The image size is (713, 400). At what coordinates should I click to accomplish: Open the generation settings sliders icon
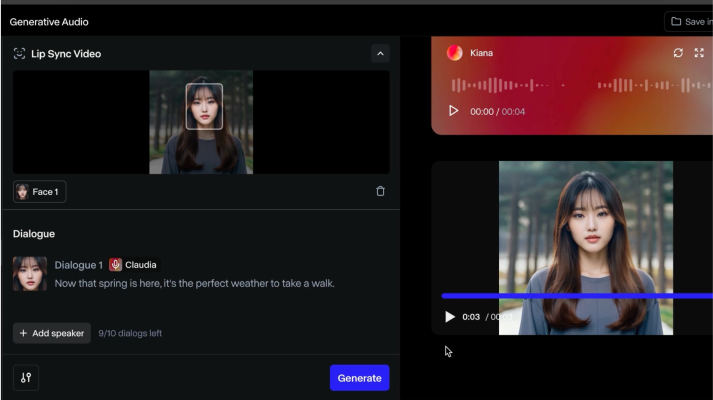point(26,378)
